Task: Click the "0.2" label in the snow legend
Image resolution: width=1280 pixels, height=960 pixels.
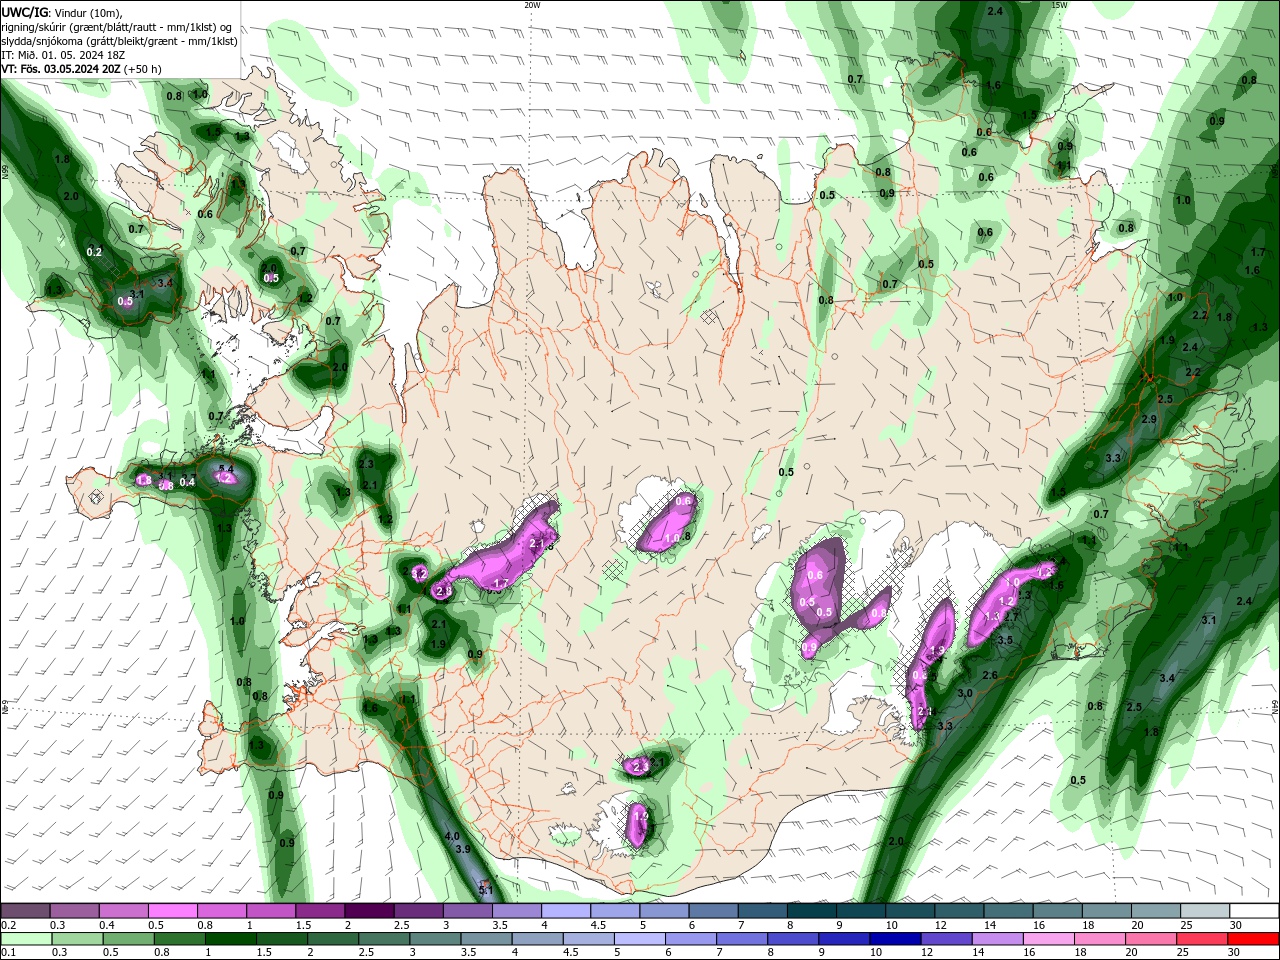Action: [x=7, y=925]
